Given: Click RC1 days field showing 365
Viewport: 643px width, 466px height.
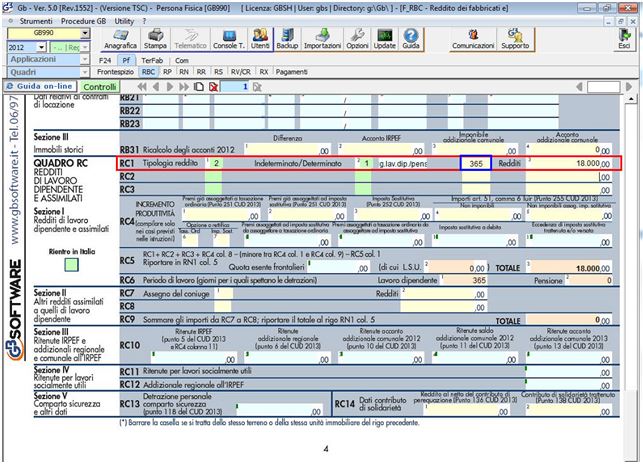Looking at the screenshot, I should [476, 163].
